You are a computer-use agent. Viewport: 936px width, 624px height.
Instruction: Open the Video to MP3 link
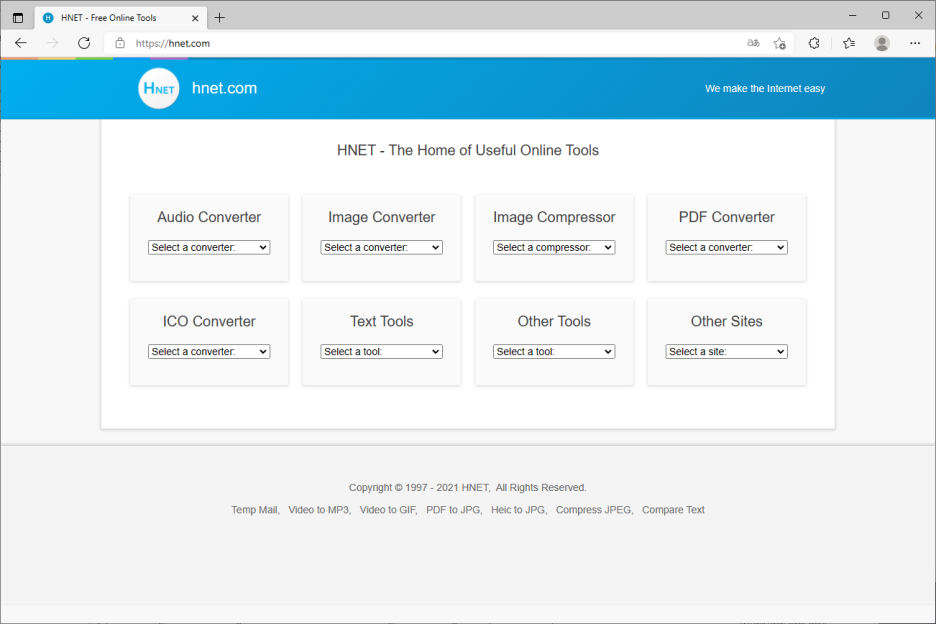(319, 510)
